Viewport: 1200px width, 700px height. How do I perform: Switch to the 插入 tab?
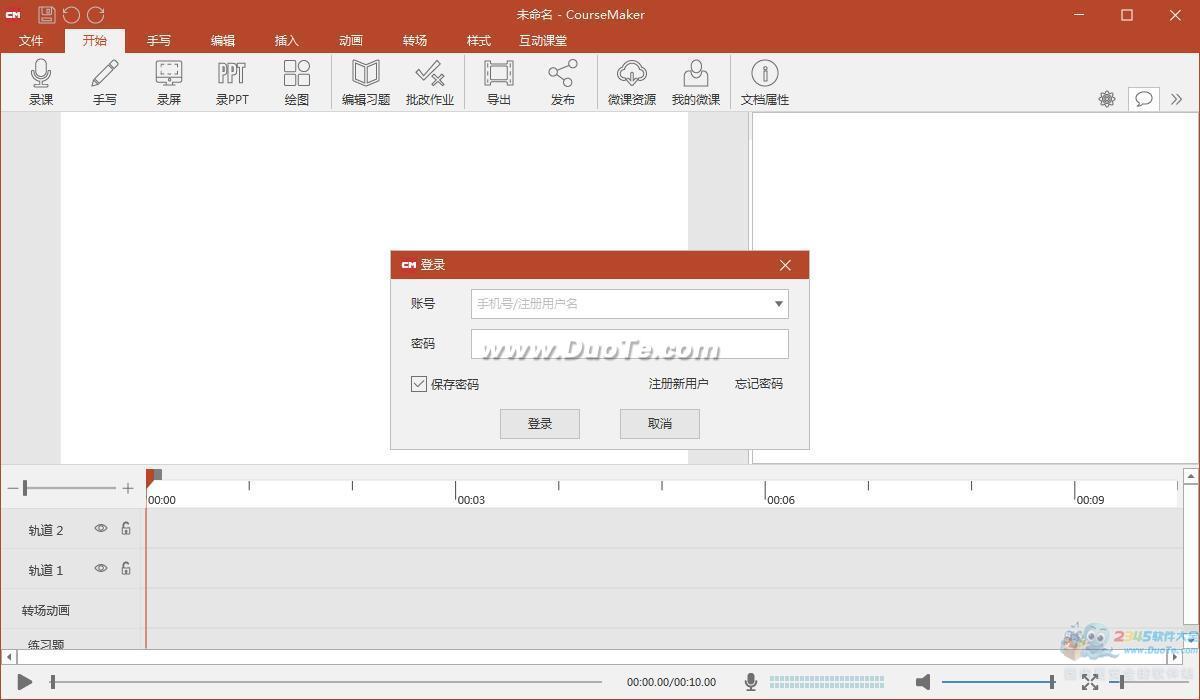[287, 41]
